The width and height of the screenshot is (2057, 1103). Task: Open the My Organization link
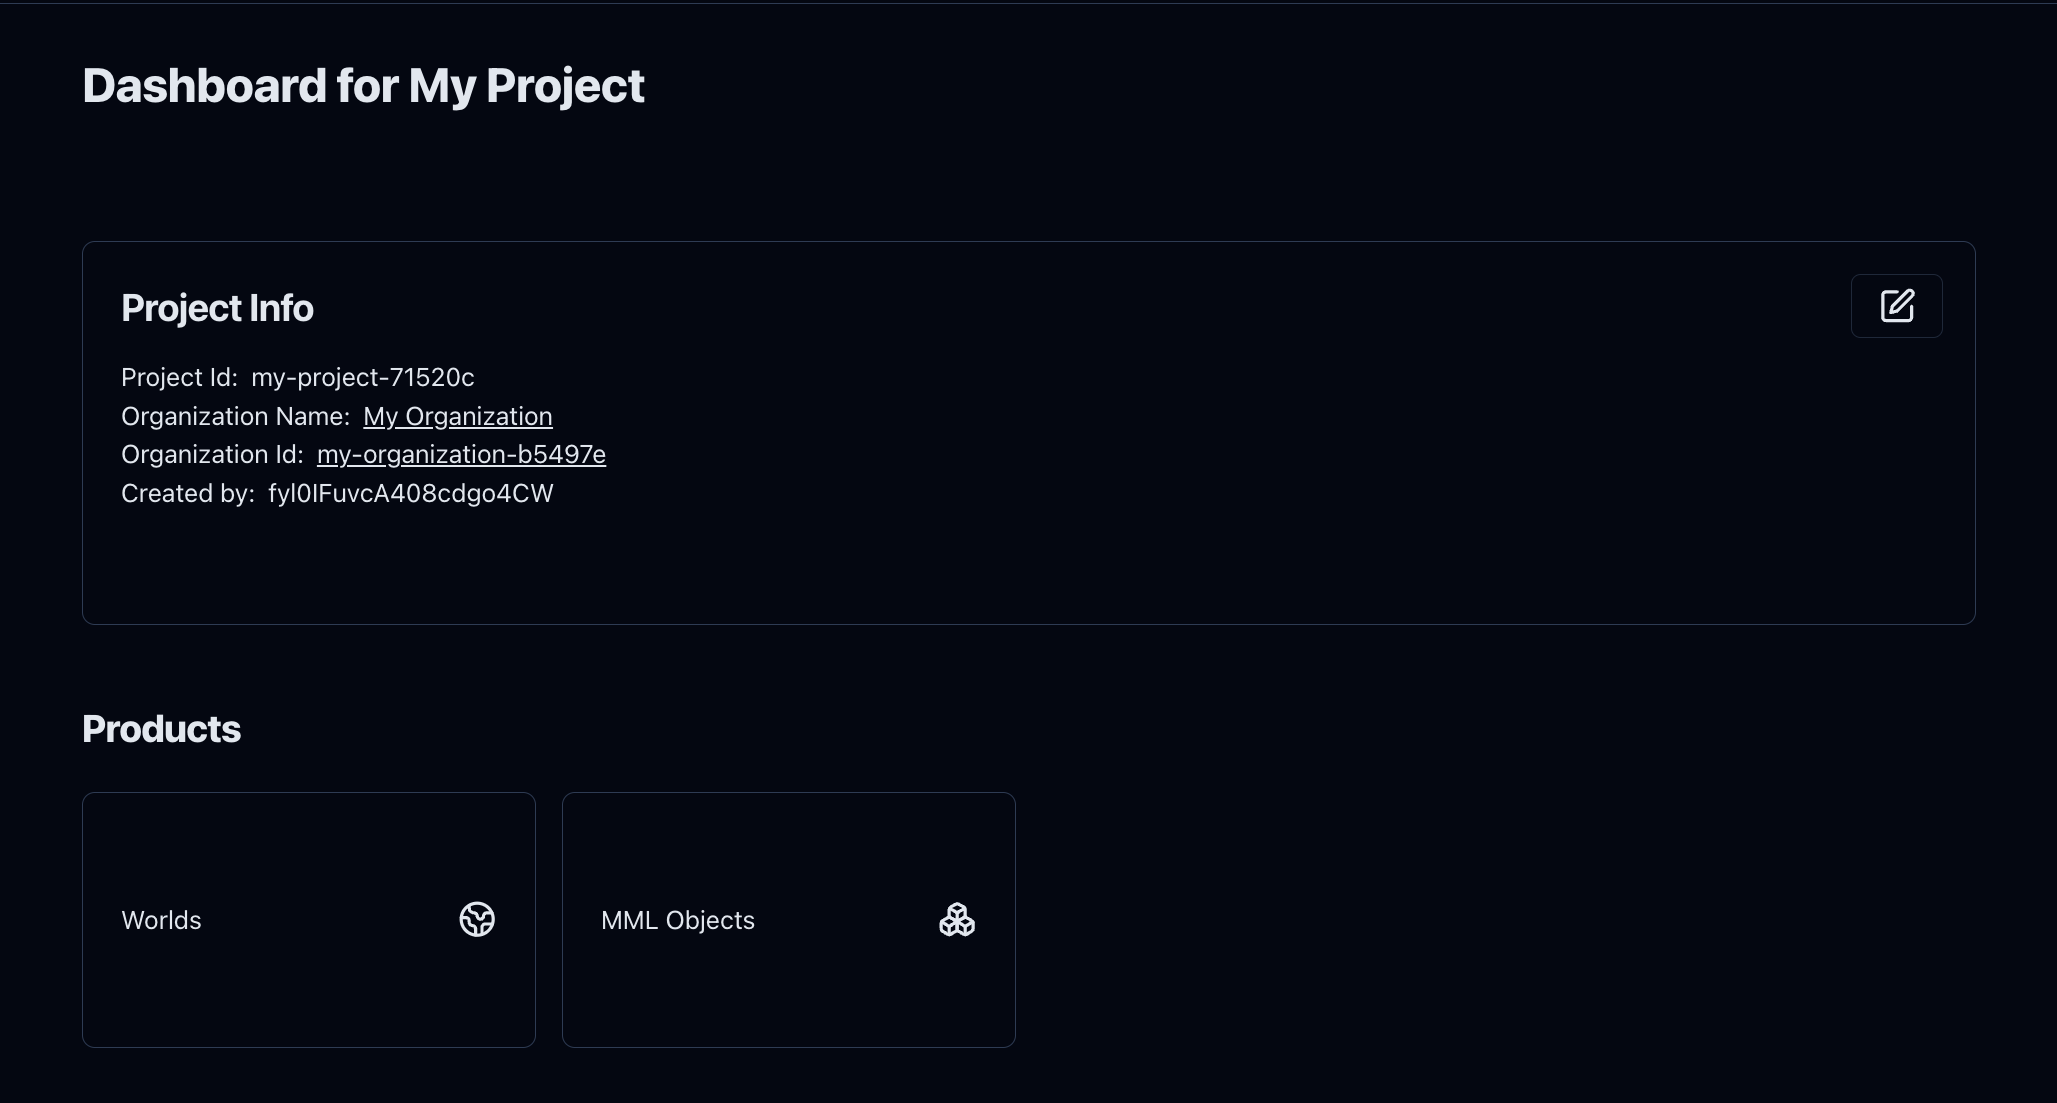[x=457, y=416]
